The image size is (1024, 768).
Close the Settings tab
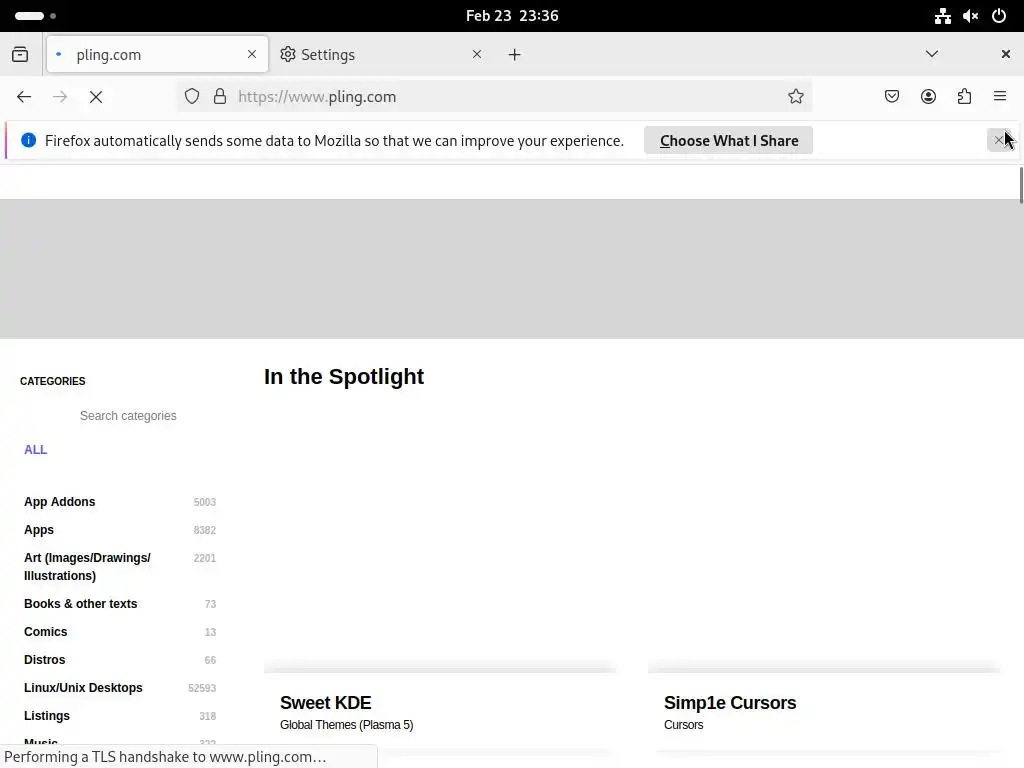(x=477, y=54)
